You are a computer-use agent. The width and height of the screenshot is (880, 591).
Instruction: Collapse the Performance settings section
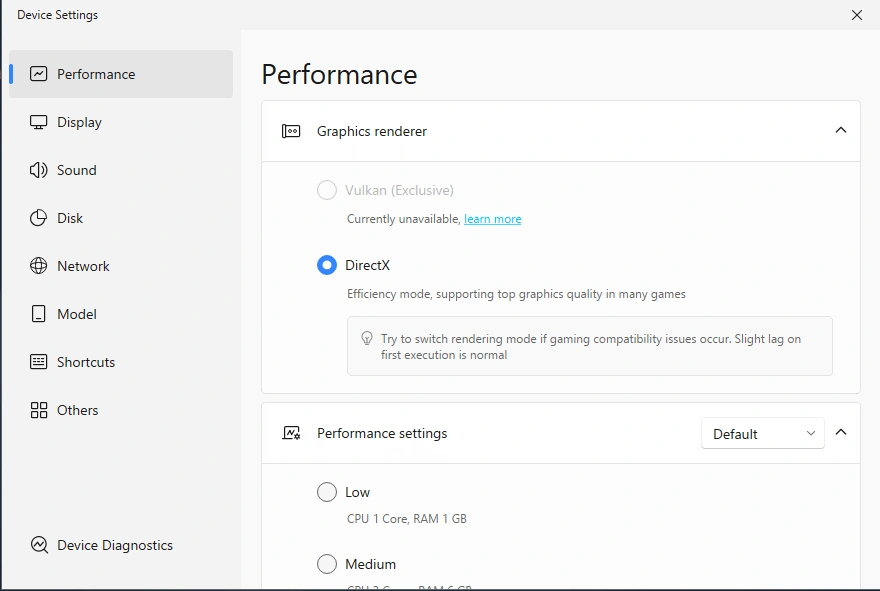click(x=840, y=433)
